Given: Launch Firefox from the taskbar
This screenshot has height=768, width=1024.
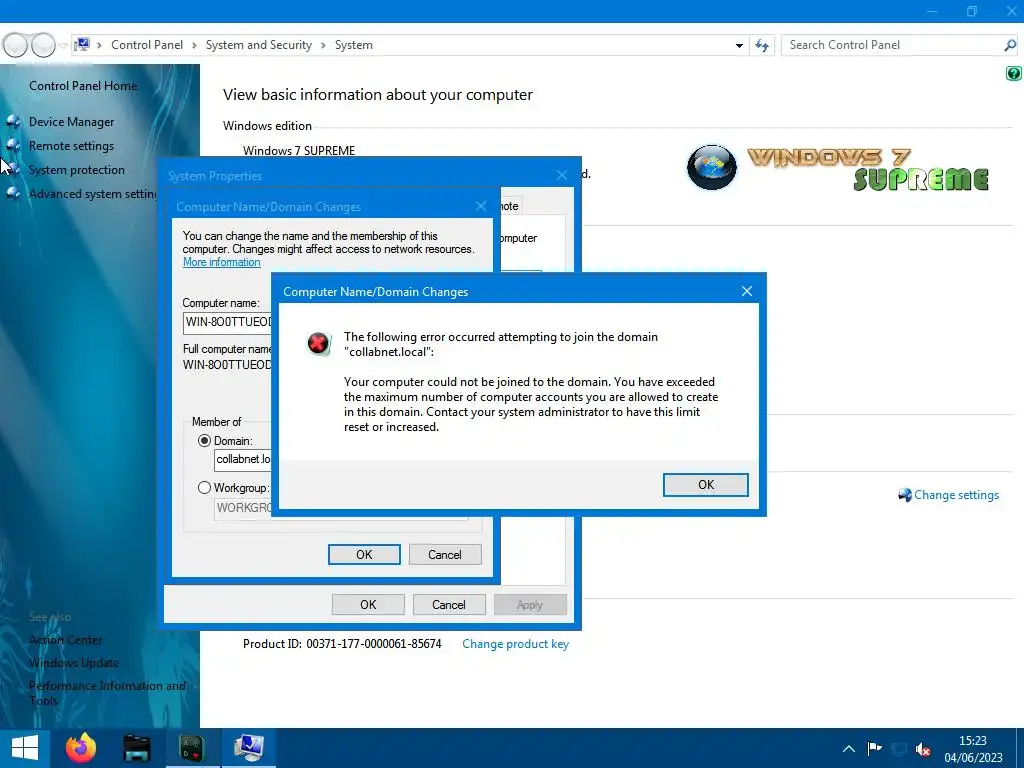Looking at the screenshot, I should [81, 748].
